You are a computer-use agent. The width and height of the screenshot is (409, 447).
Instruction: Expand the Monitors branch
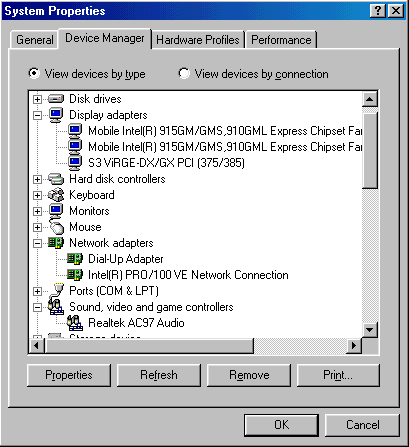[37, 211]
